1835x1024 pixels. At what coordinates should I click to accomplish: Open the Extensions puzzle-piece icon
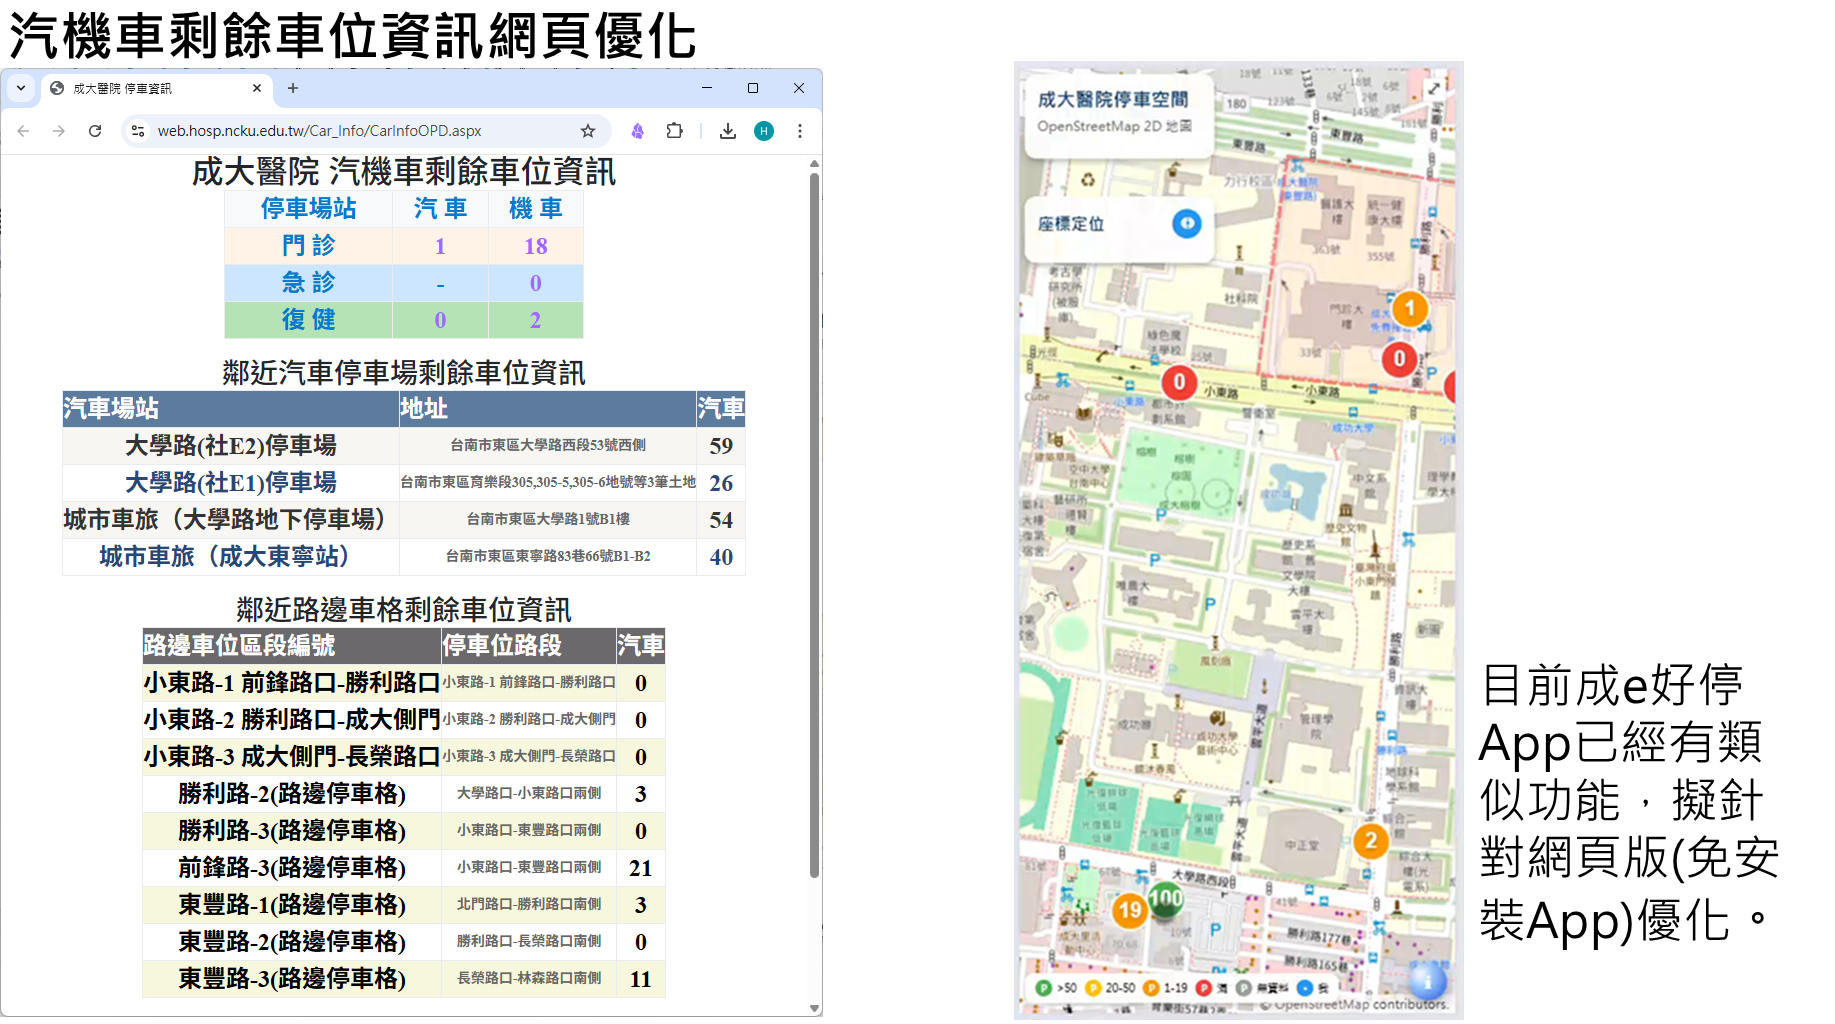coord(675,131)
